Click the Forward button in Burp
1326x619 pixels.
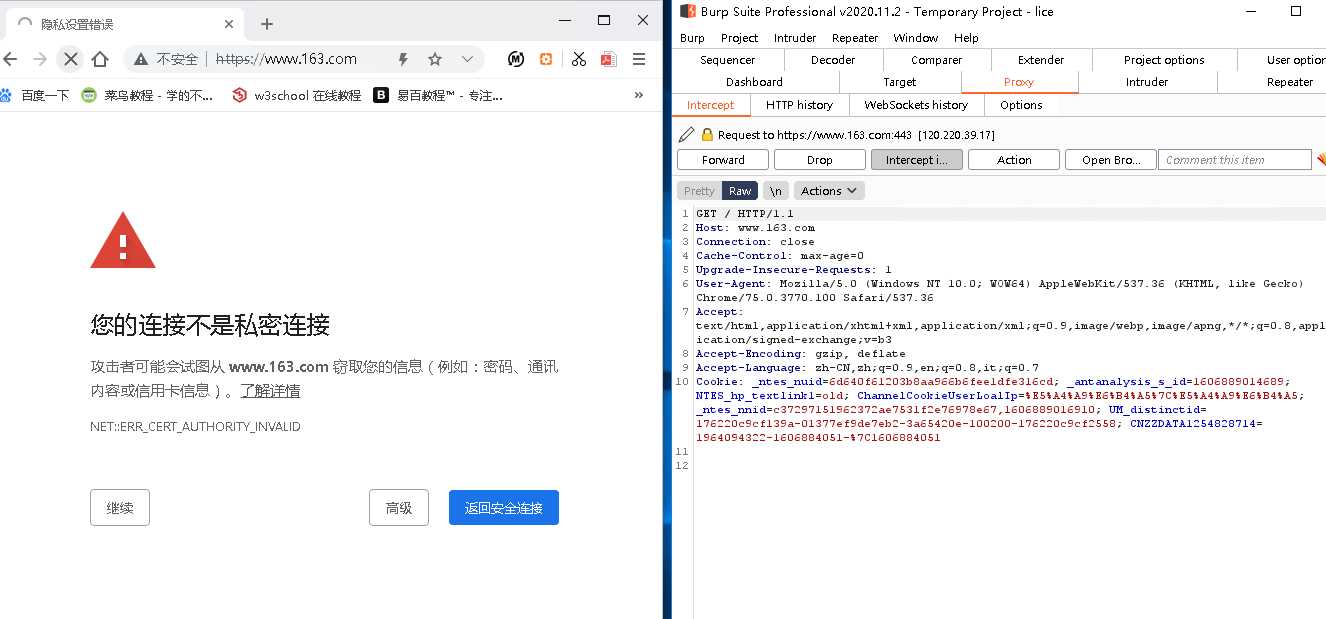723,160
